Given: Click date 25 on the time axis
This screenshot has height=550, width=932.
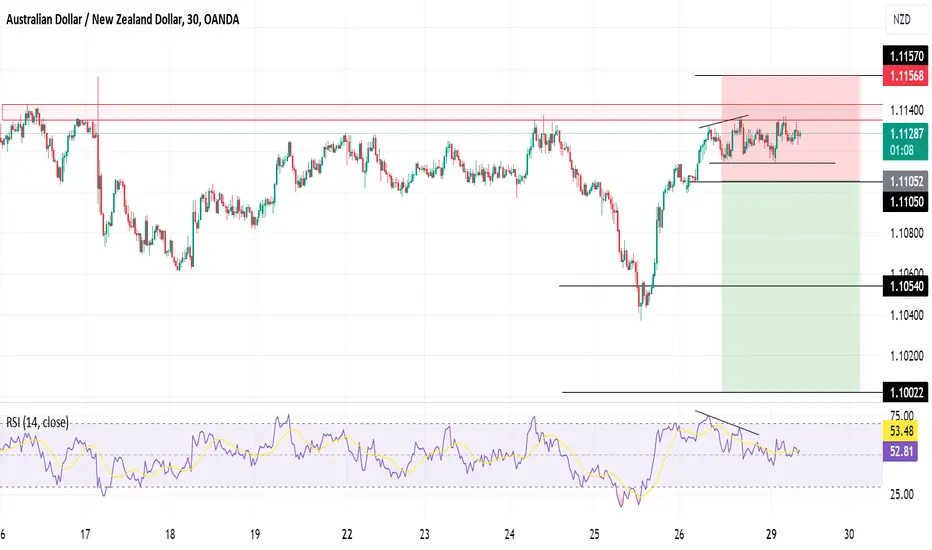Looking at the screenshot, I should (594, 534).
